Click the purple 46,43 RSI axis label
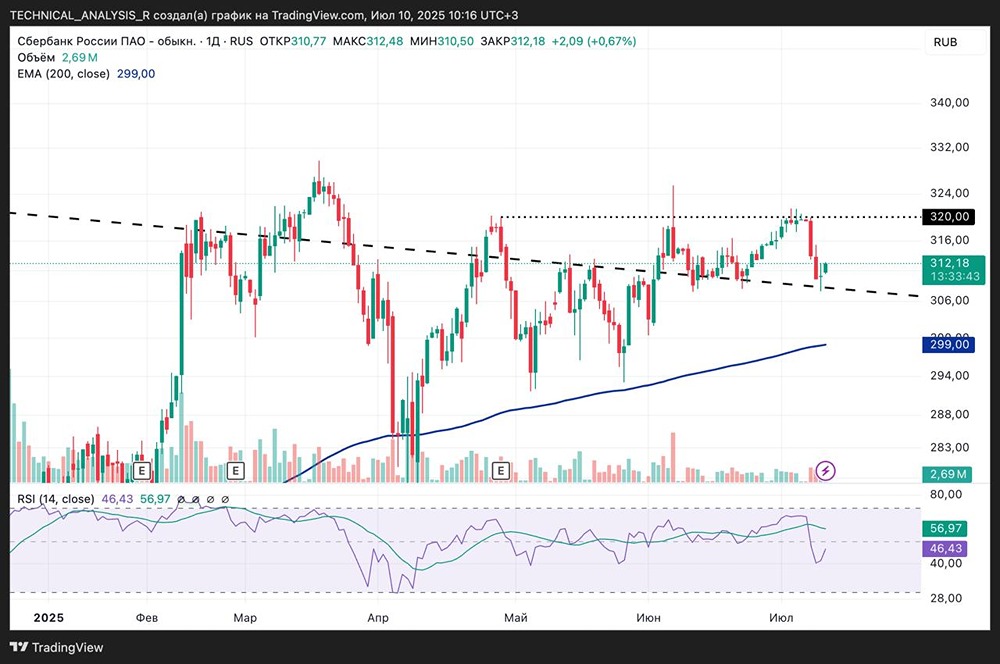The height and width of the screenshot is (664, 1000). [x=945, y=549]
